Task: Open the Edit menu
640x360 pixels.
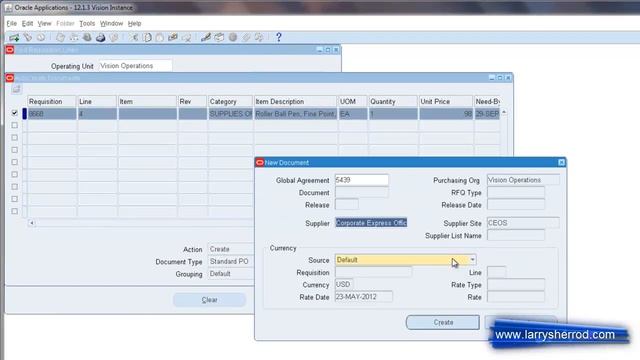Action: point(27,24)
